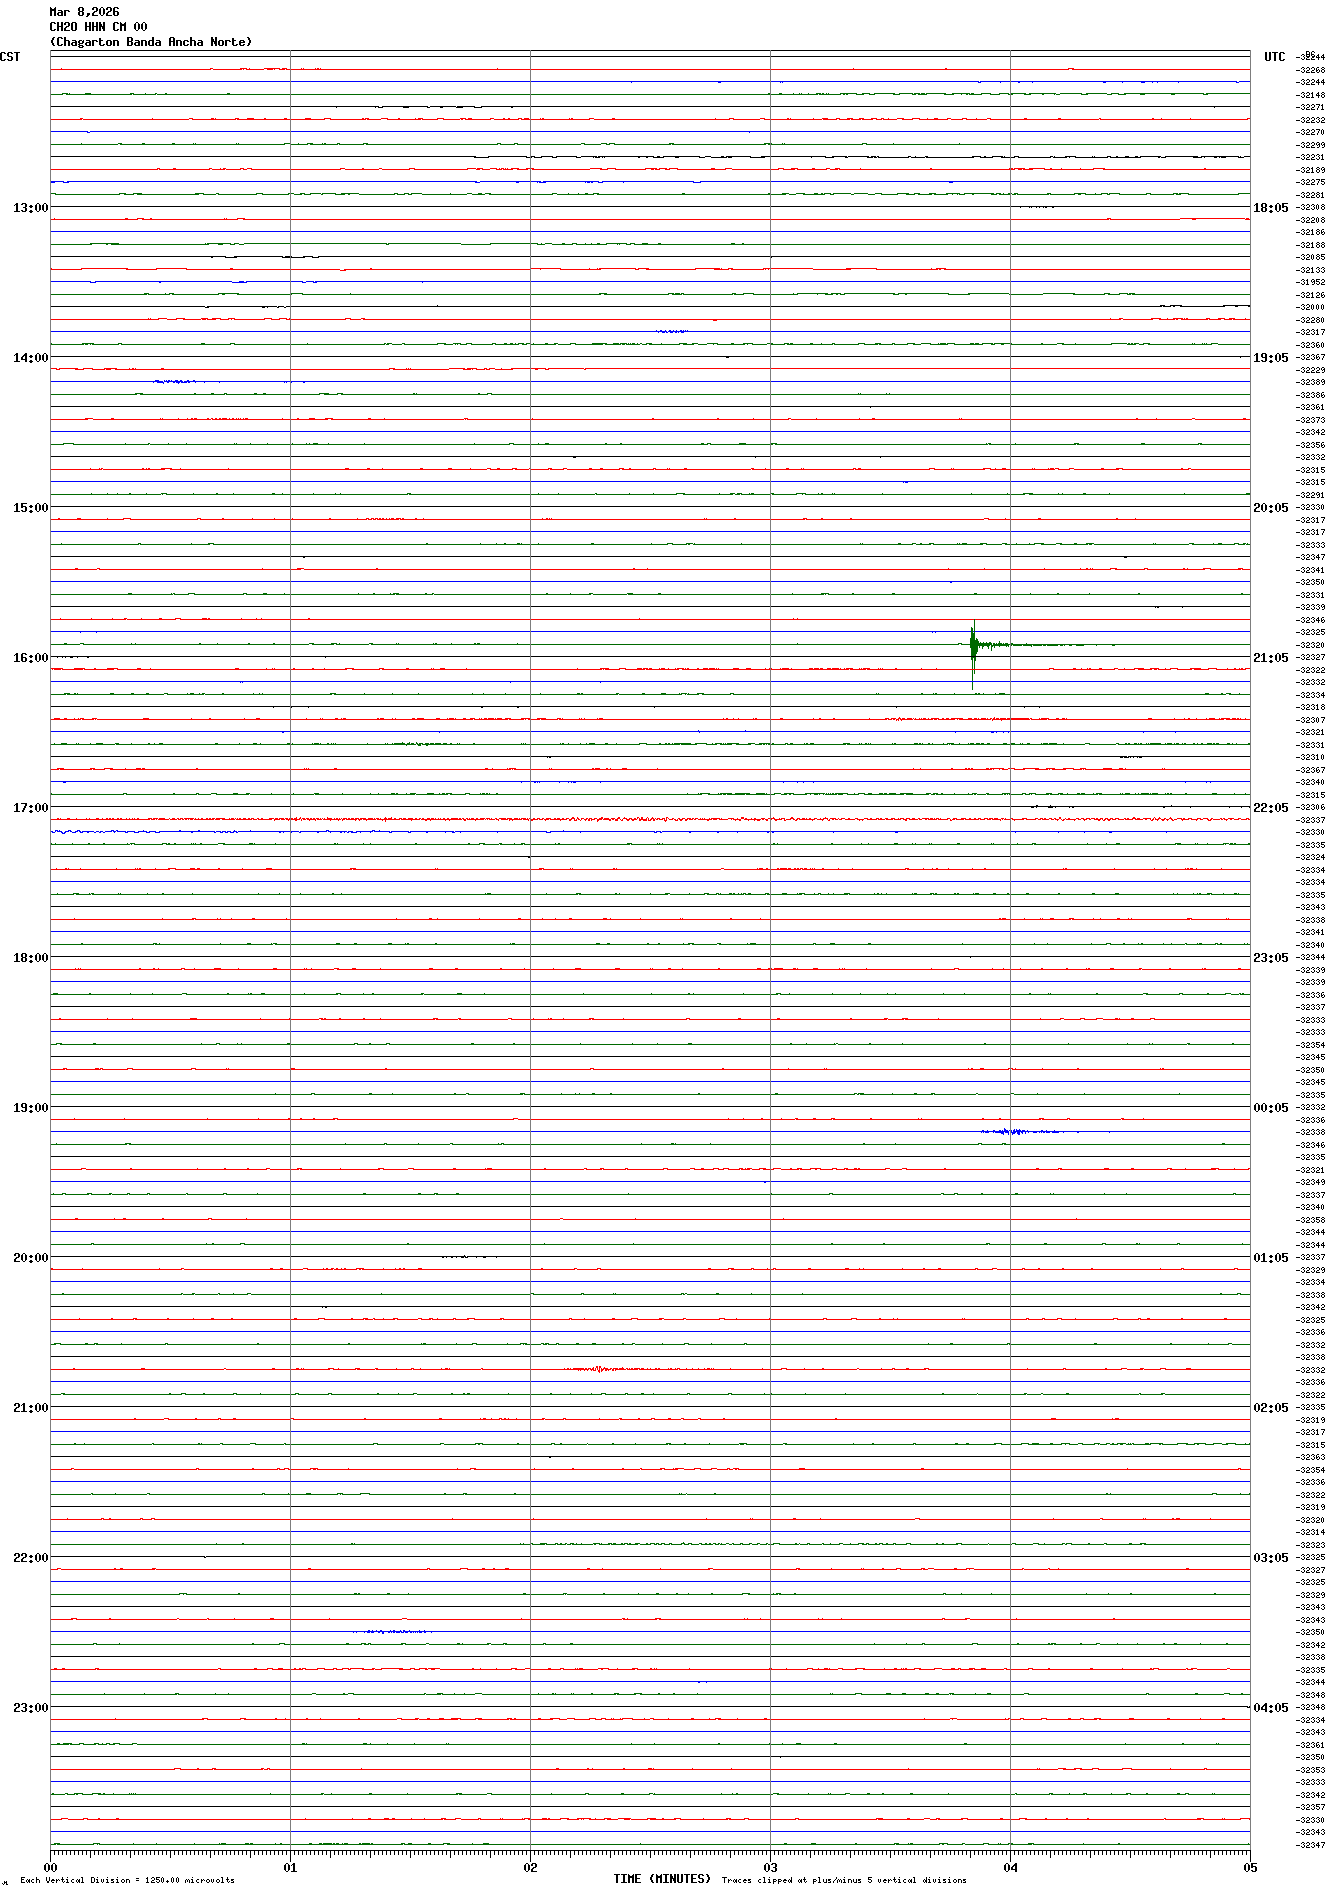The image size is (1330, 1894).
Task: Click the traces clipped footnote text
Action: 844,1880
